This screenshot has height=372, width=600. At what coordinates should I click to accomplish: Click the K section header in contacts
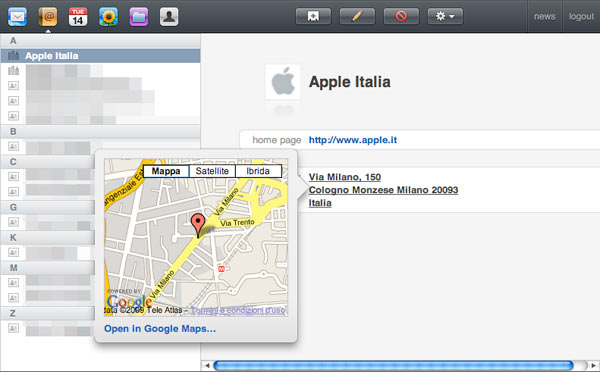47,238
